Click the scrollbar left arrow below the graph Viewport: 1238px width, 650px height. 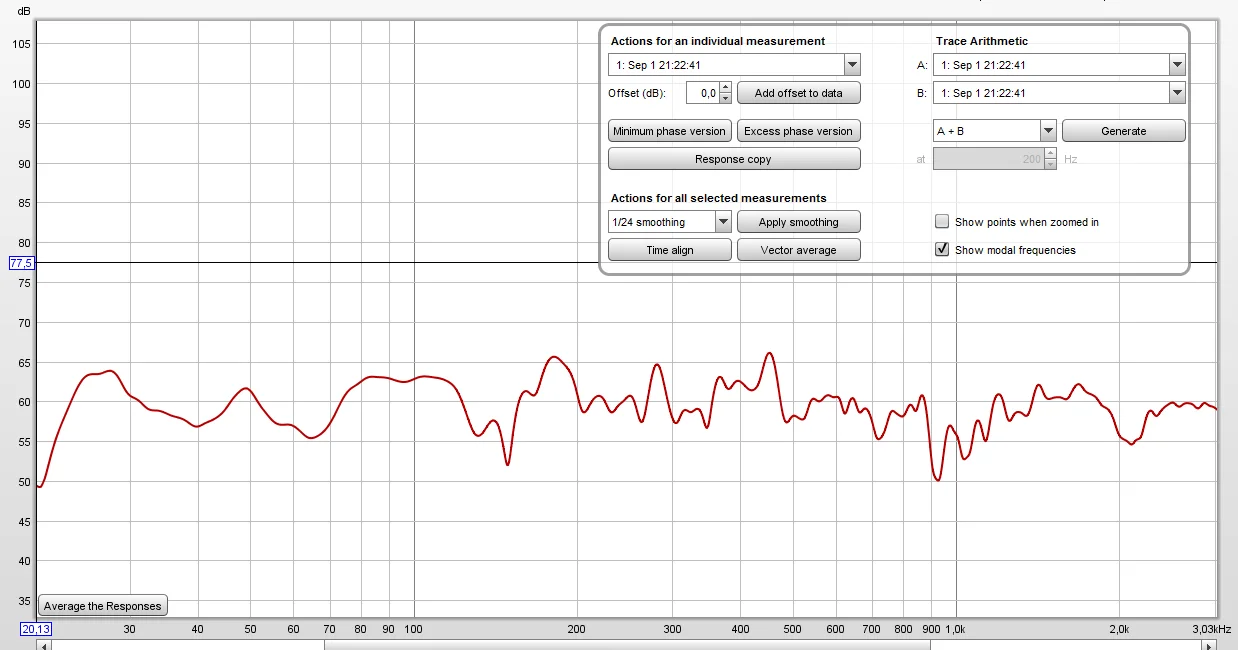click(x=43, y=644)
